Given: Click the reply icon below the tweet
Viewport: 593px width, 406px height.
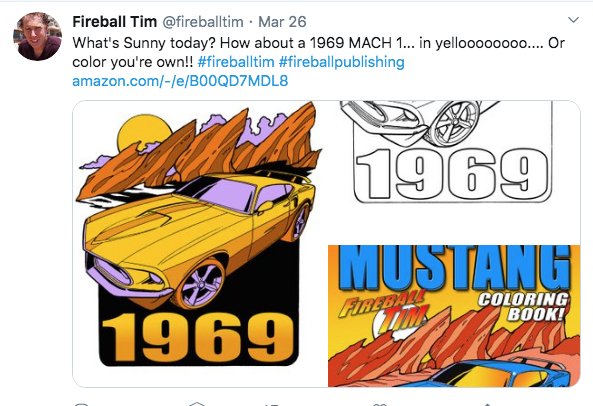Looking at the screenshot, I should (x=81, y=404).
